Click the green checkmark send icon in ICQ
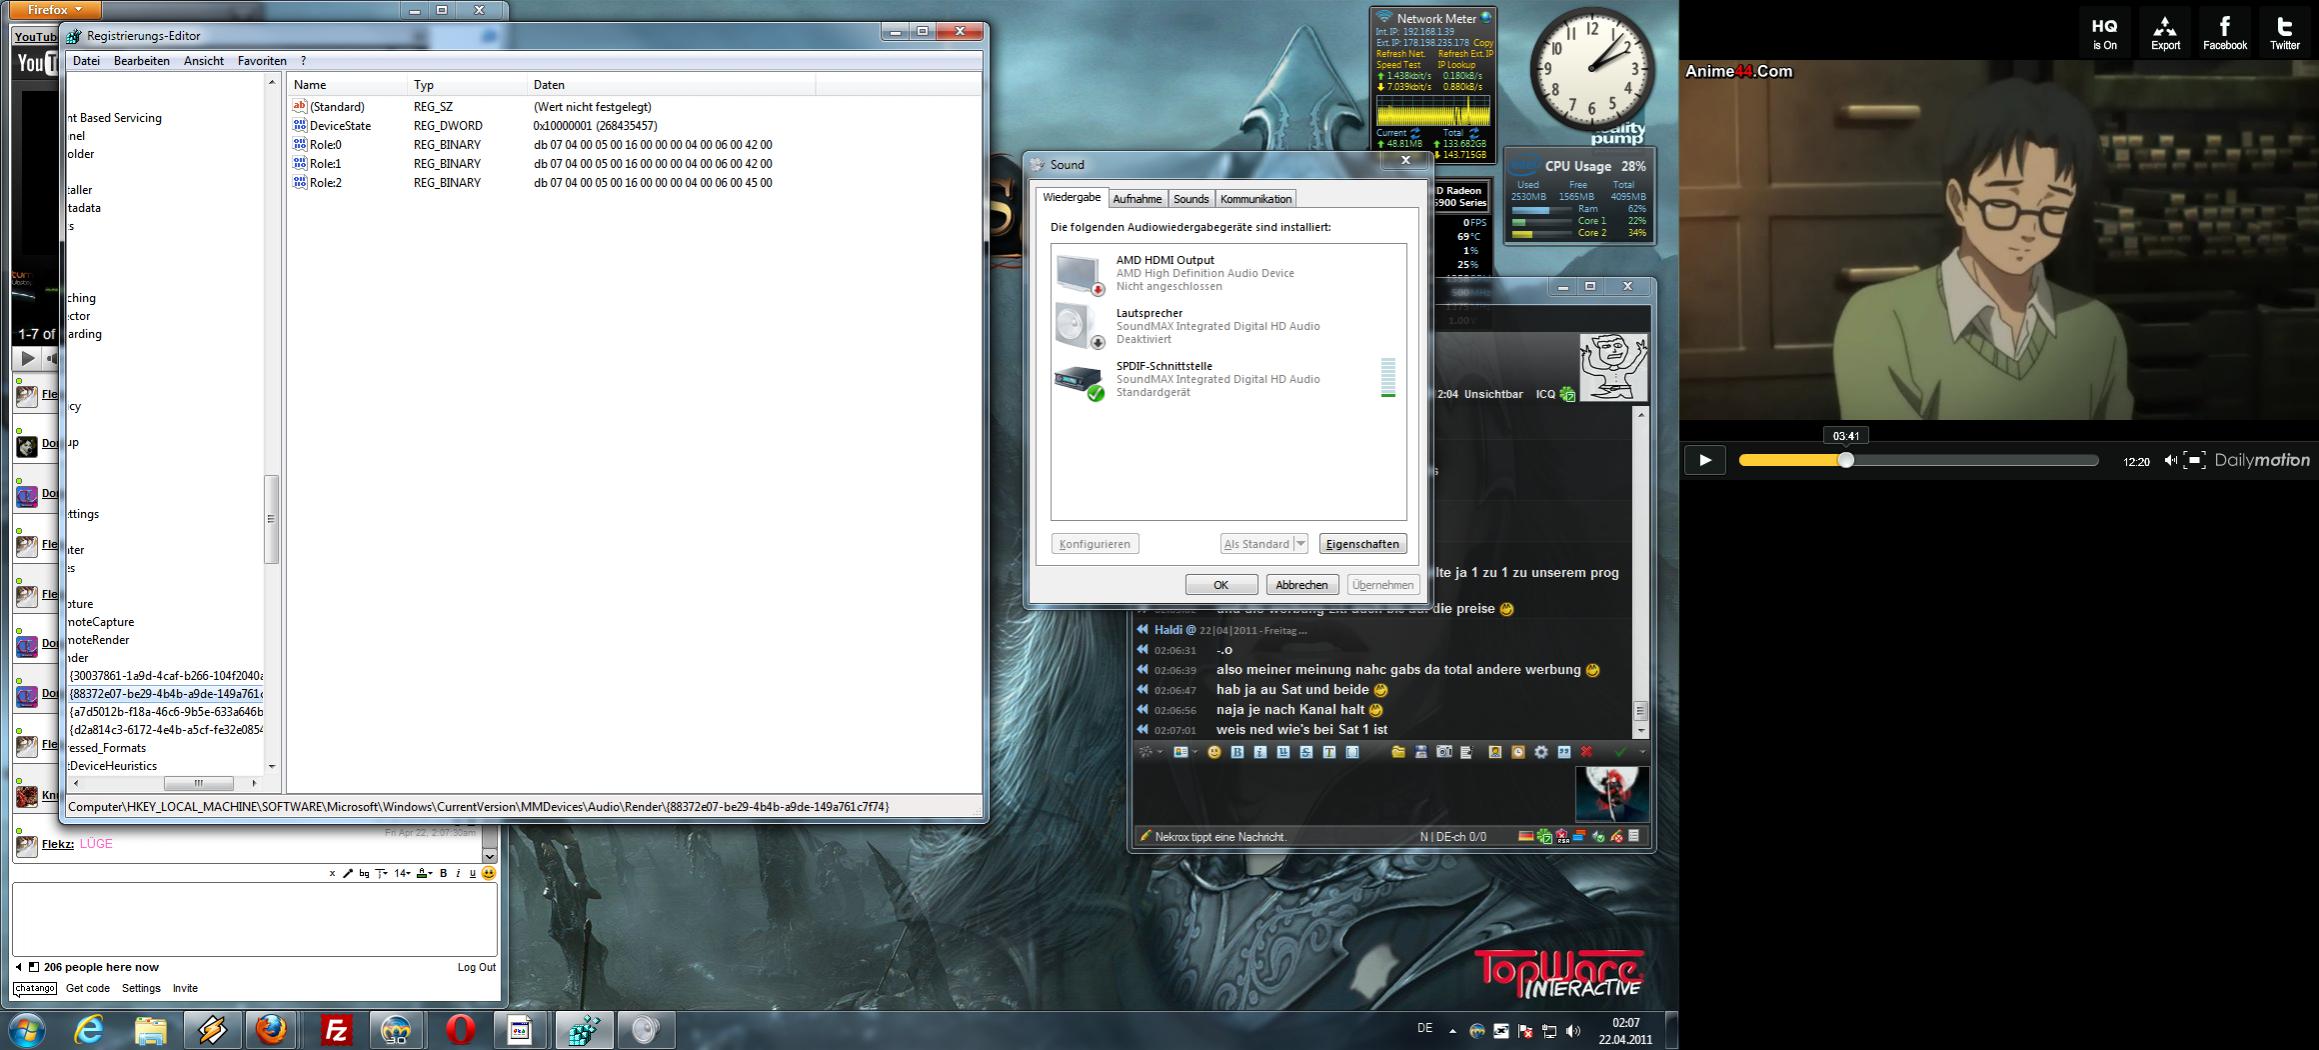This screenshot has height=1050, width=2319. pyautogui.click(x=1620, y=752)
